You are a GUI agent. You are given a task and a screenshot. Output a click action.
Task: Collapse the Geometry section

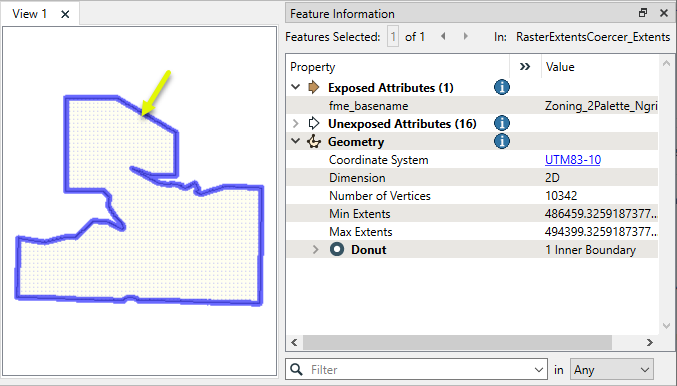point(296,141)
